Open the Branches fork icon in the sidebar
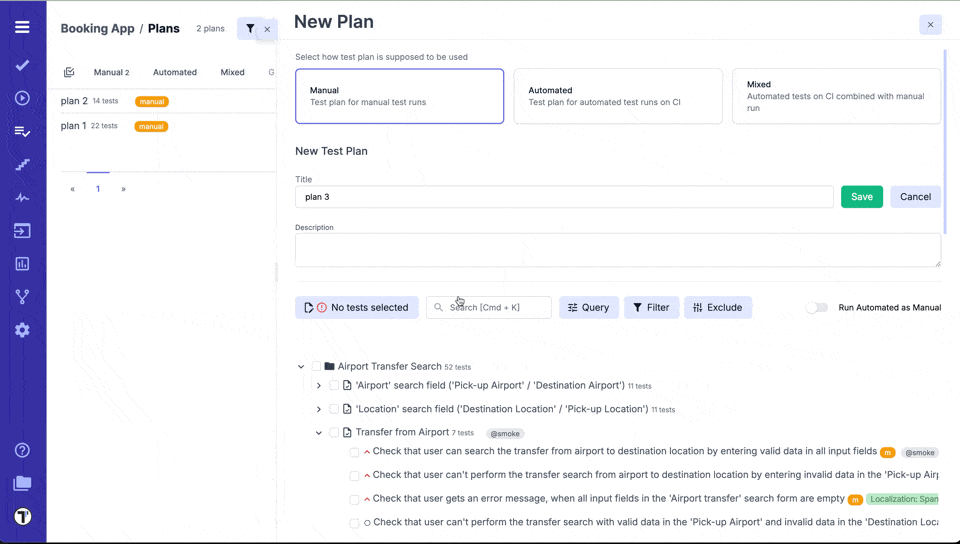960x544 pixels. pos(22,297)
